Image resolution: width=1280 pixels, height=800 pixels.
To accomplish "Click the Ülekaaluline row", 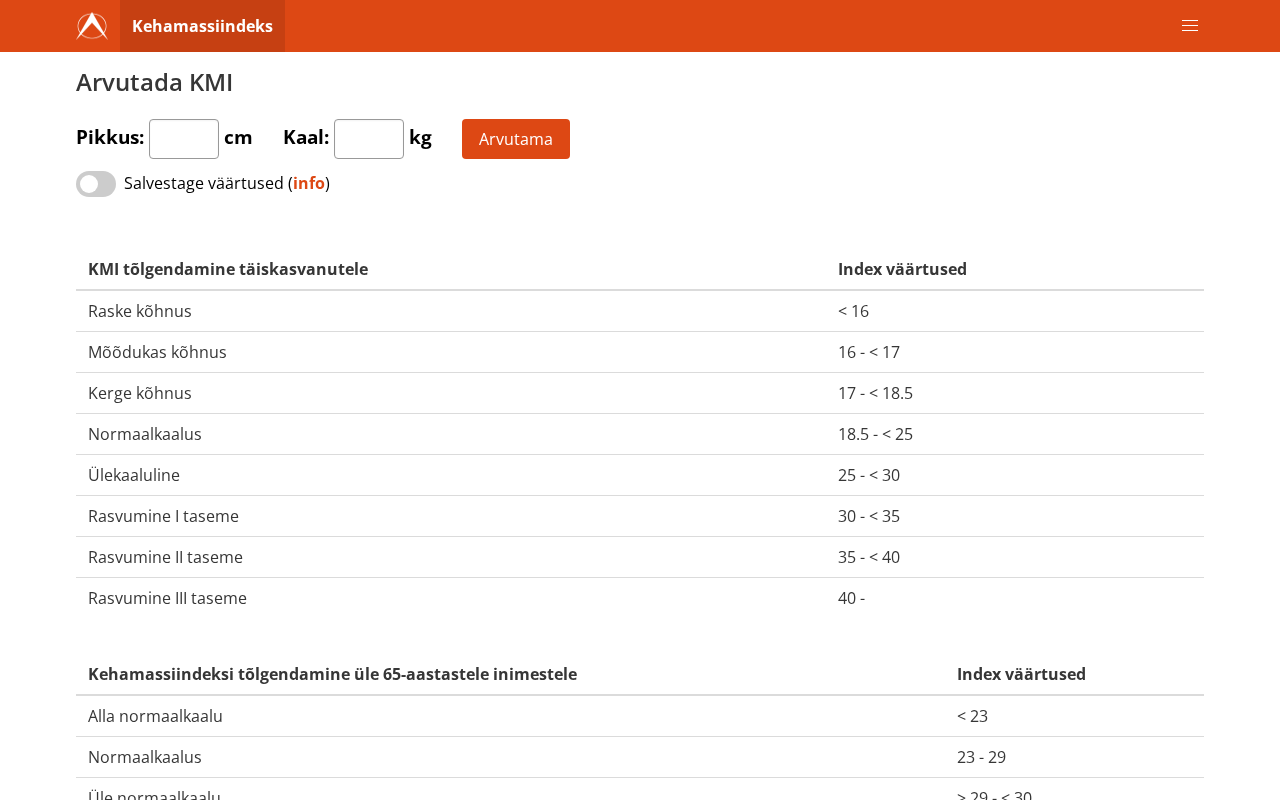I will (x=640, y=475).
